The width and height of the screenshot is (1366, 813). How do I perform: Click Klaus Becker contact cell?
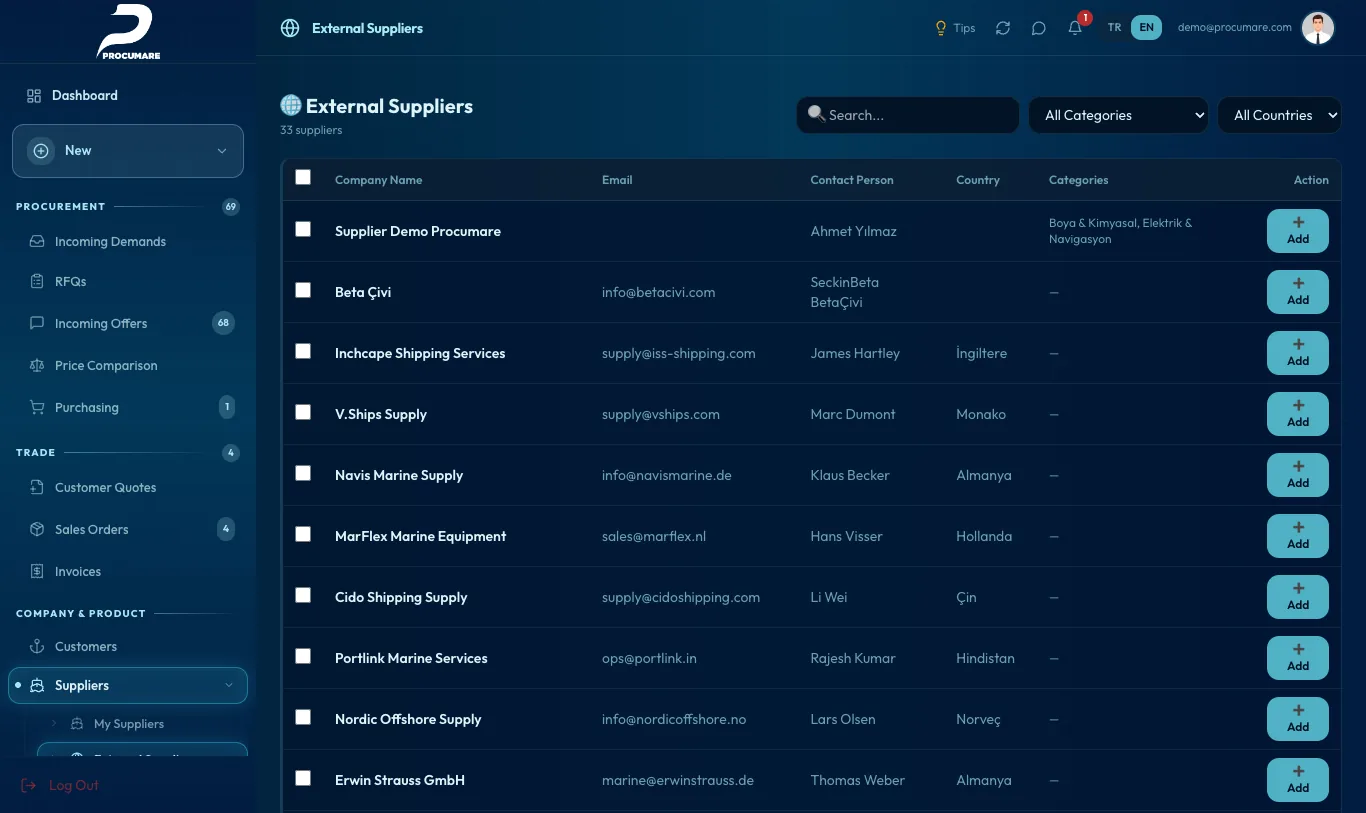849,475
